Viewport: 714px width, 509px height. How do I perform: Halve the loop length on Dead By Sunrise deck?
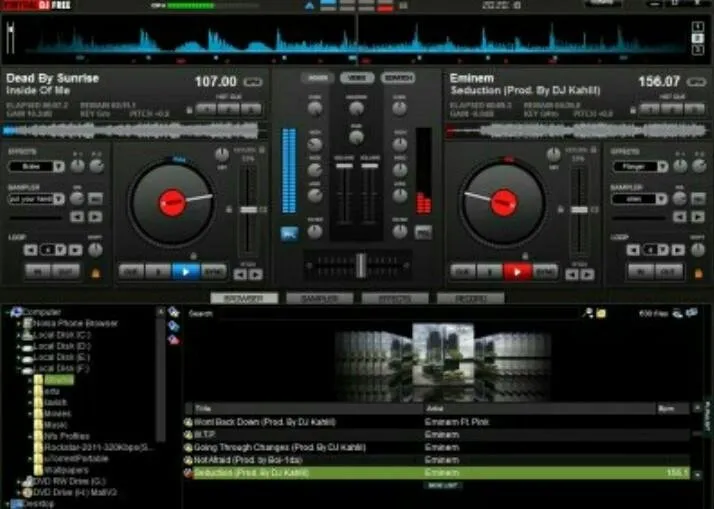point(31,250)
